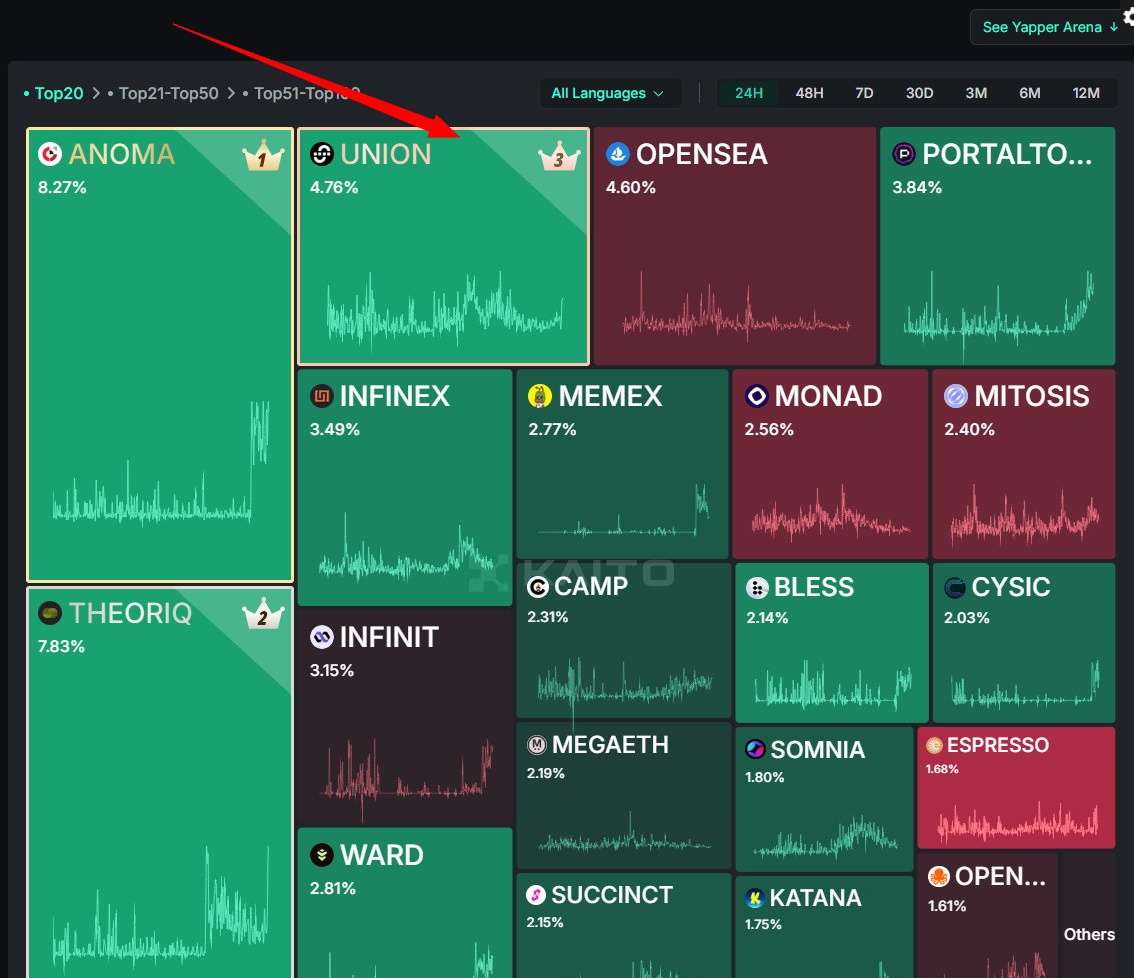Click the OPEN... 1.61% value
The image size is (1134, 978).
pos(947,906)
